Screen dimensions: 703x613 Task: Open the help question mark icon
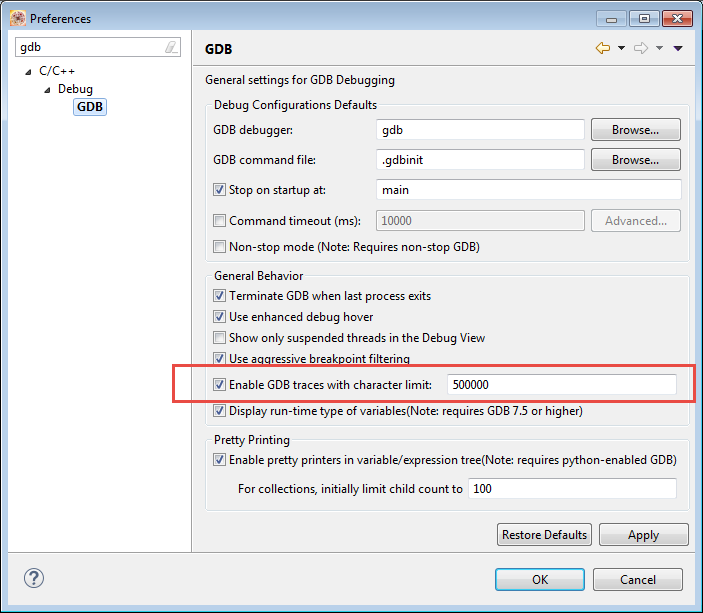pos(34,578)
